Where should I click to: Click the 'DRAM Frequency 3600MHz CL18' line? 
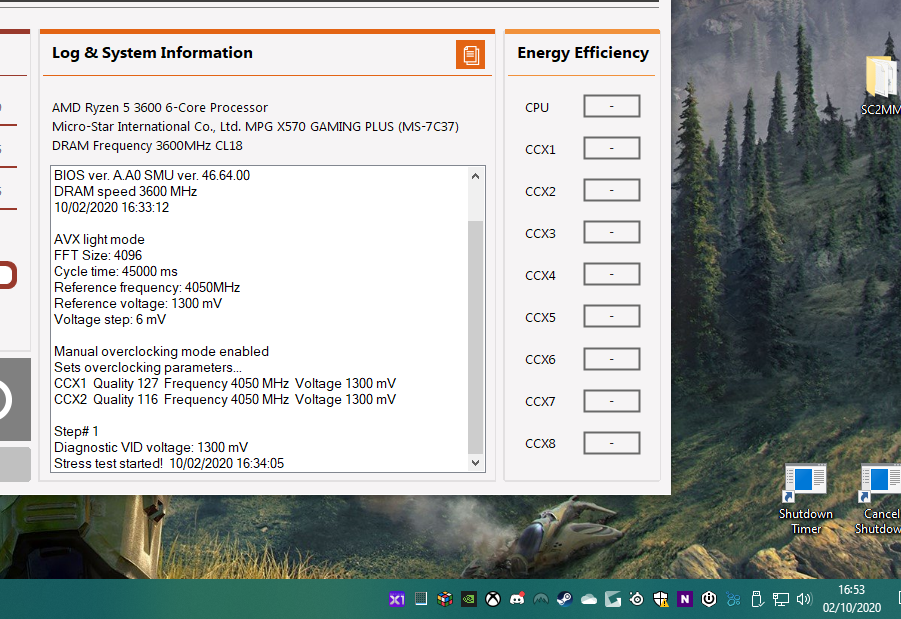click(147, 145)
